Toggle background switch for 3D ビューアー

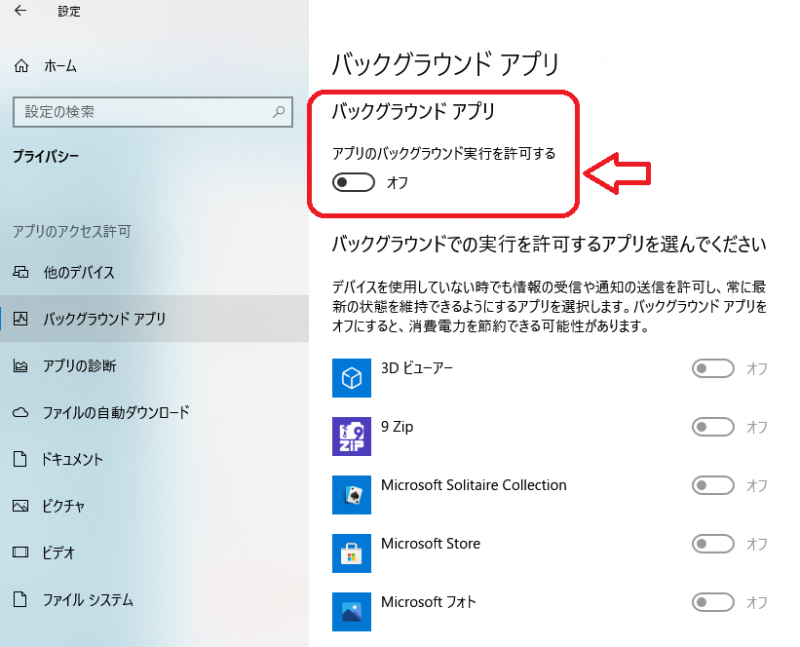click(713, 369)
